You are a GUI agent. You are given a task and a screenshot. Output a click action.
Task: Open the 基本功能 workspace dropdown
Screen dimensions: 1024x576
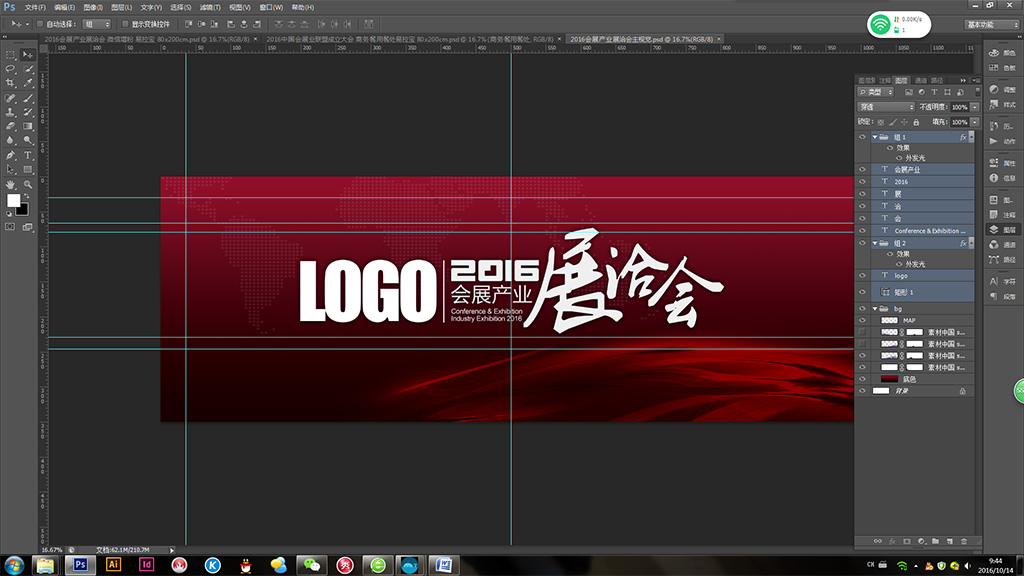tap(991, 25)
